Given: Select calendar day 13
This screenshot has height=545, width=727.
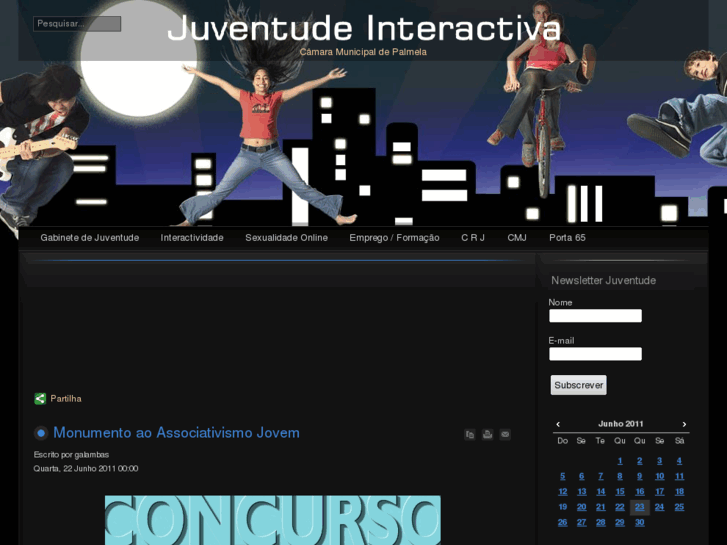Looking at the screenshot, I should (581, 492).
